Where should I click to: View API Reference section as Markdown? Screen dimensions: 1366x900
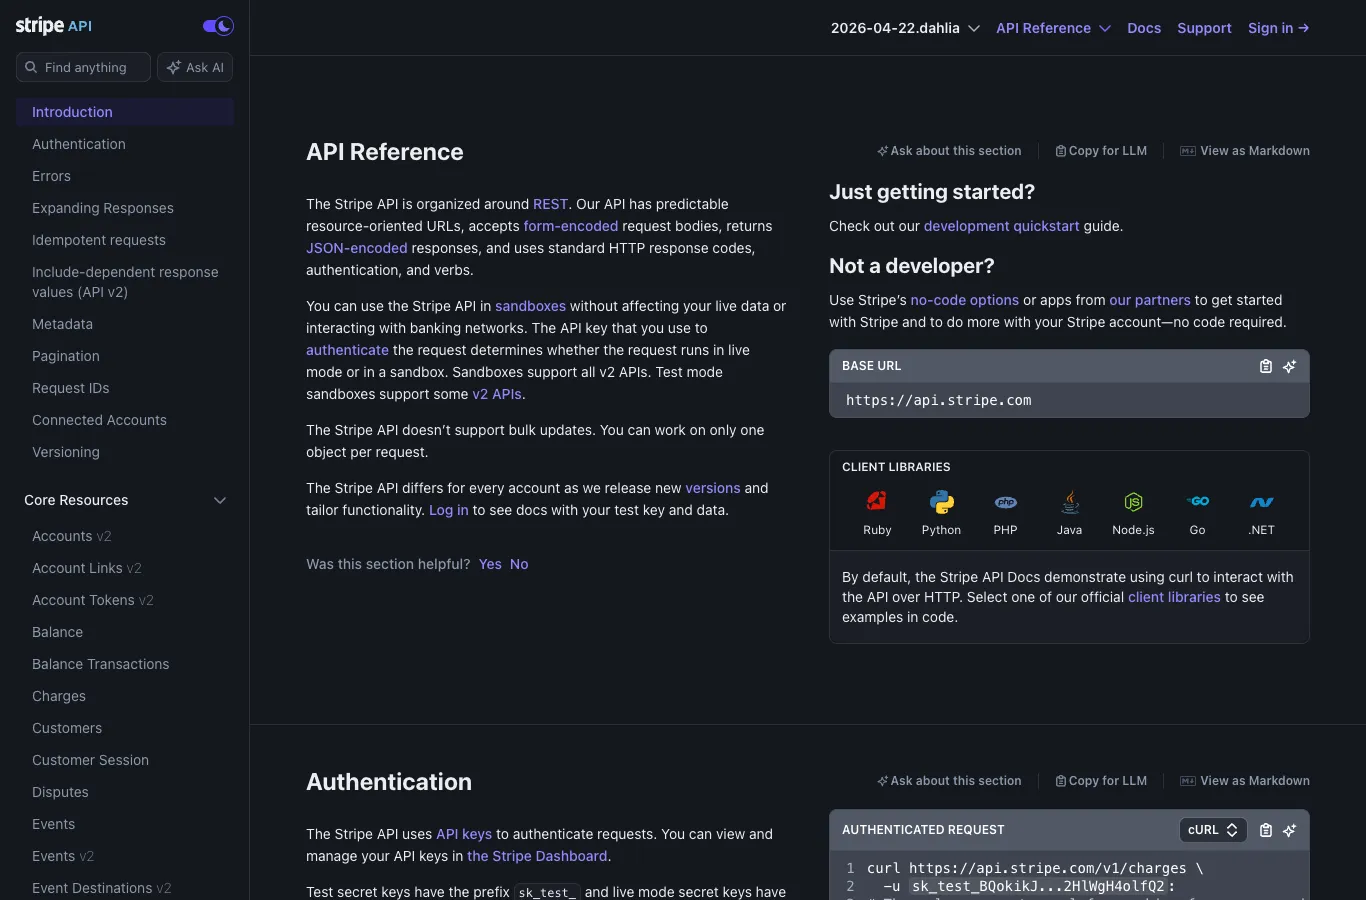point(1245,151)
